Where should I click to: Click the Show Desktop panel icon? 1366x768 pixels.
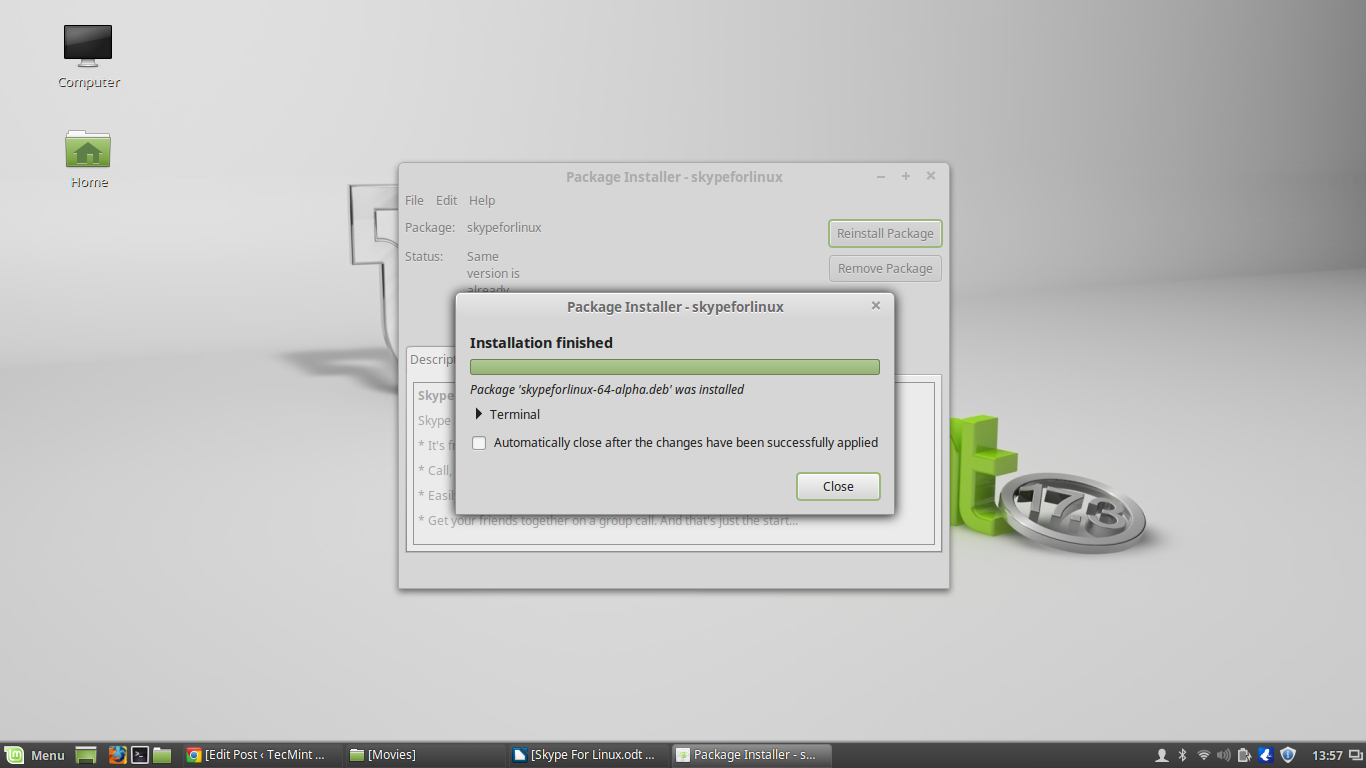pos(86,755)
